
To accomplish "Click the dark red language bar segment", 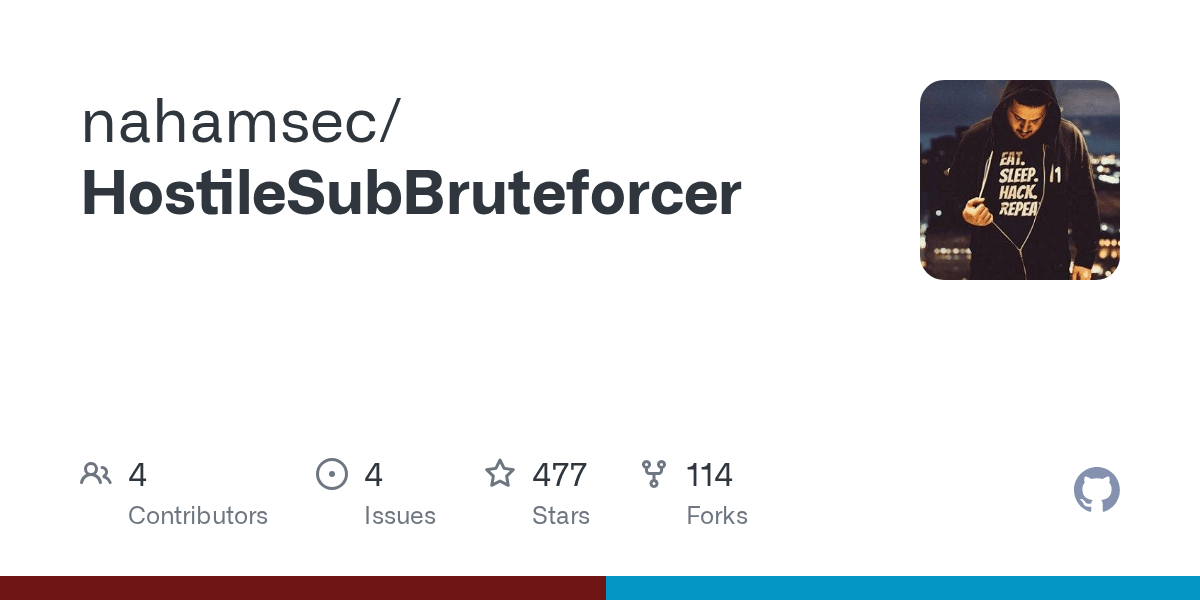I will pyautogui.click(x=302, y=588).
